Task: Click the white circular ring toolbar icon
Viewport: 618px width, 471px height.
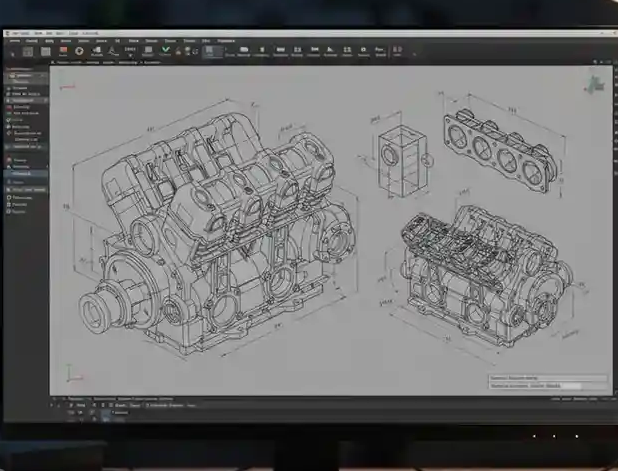Action: coord(79,50)
